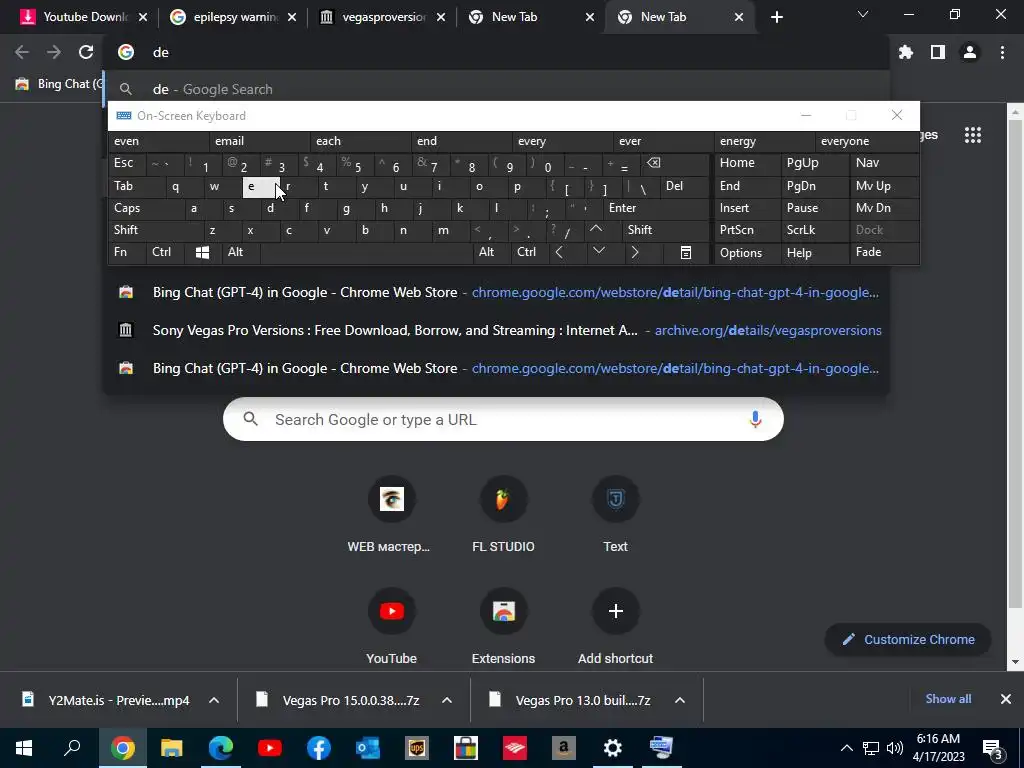Open the Chrome profile avatar icon
Image resolution: width=1024 pixels, height=768 pixels.
click(x=970, y=52)
